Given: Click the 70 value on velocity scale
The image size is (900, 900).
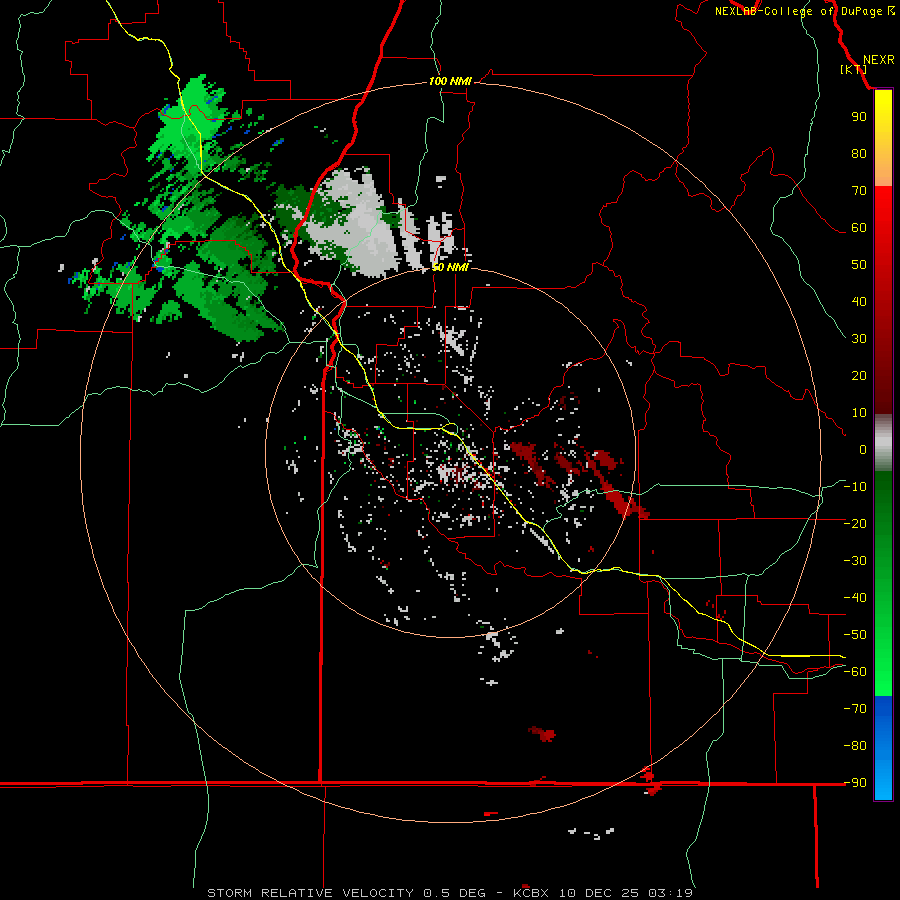Looking at the screenshot, I should (859, 191).
